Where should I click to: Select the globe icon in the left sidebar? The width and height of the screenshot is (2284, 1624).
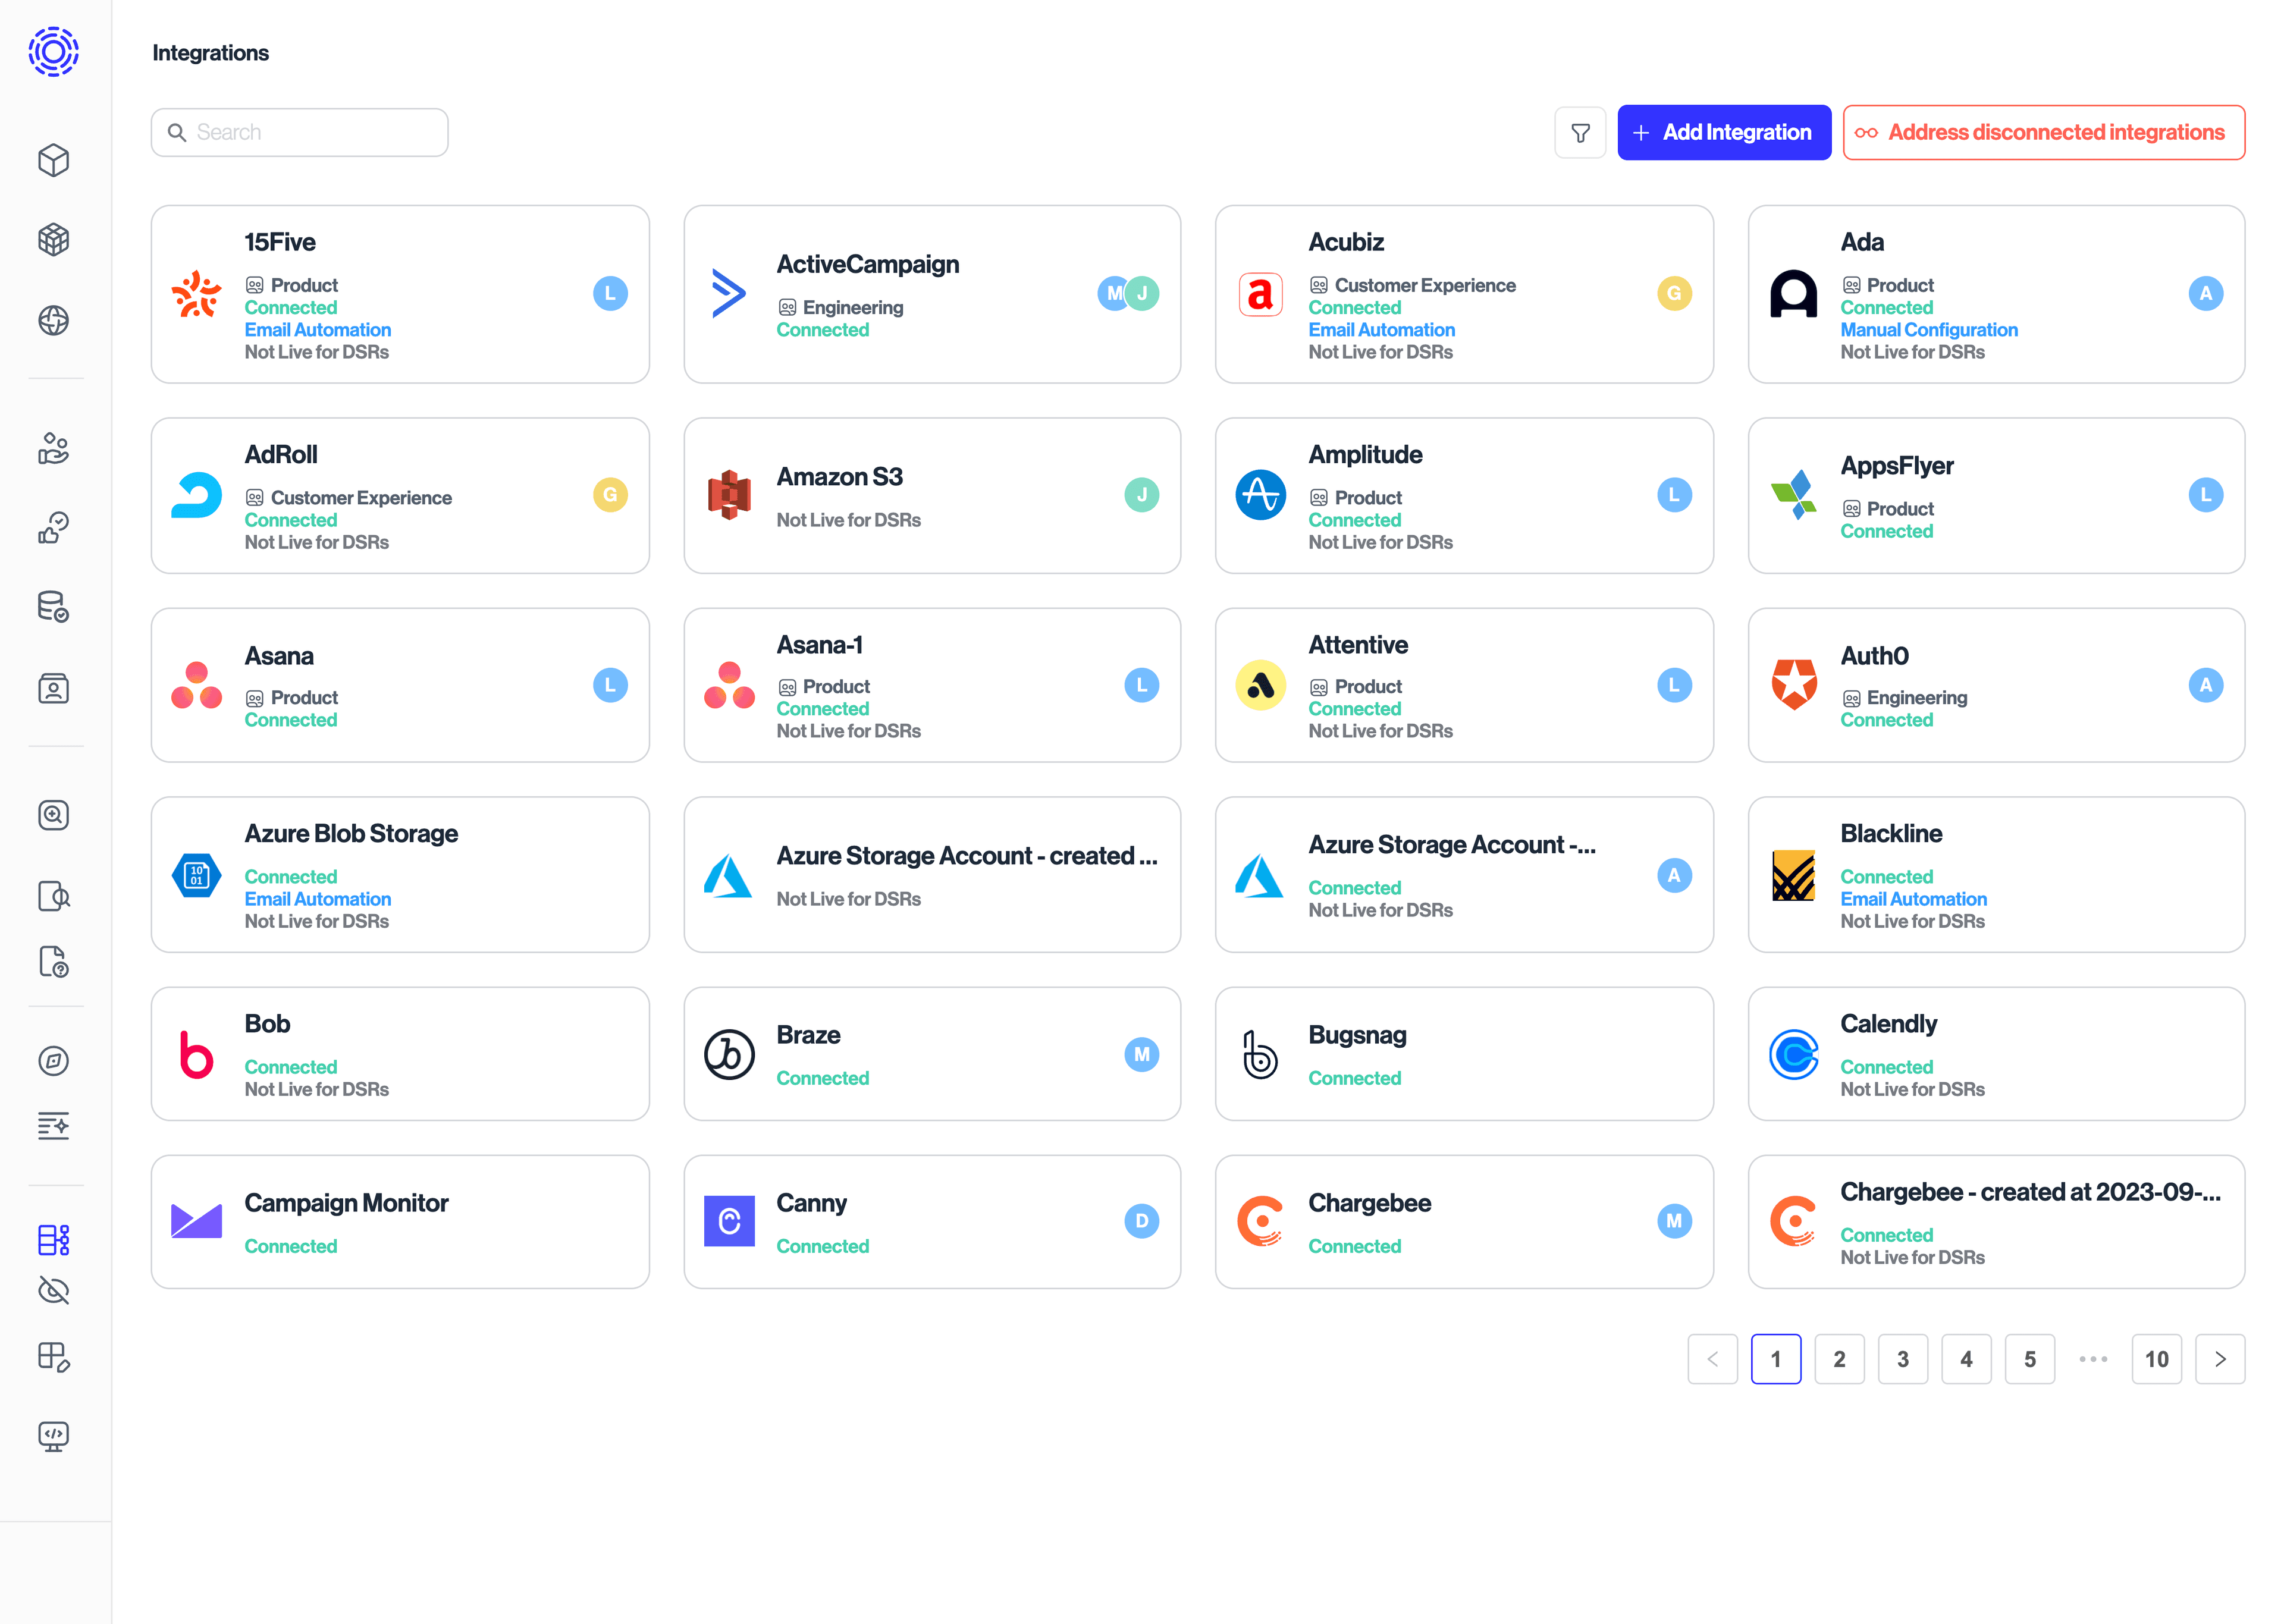click(54, 320)
